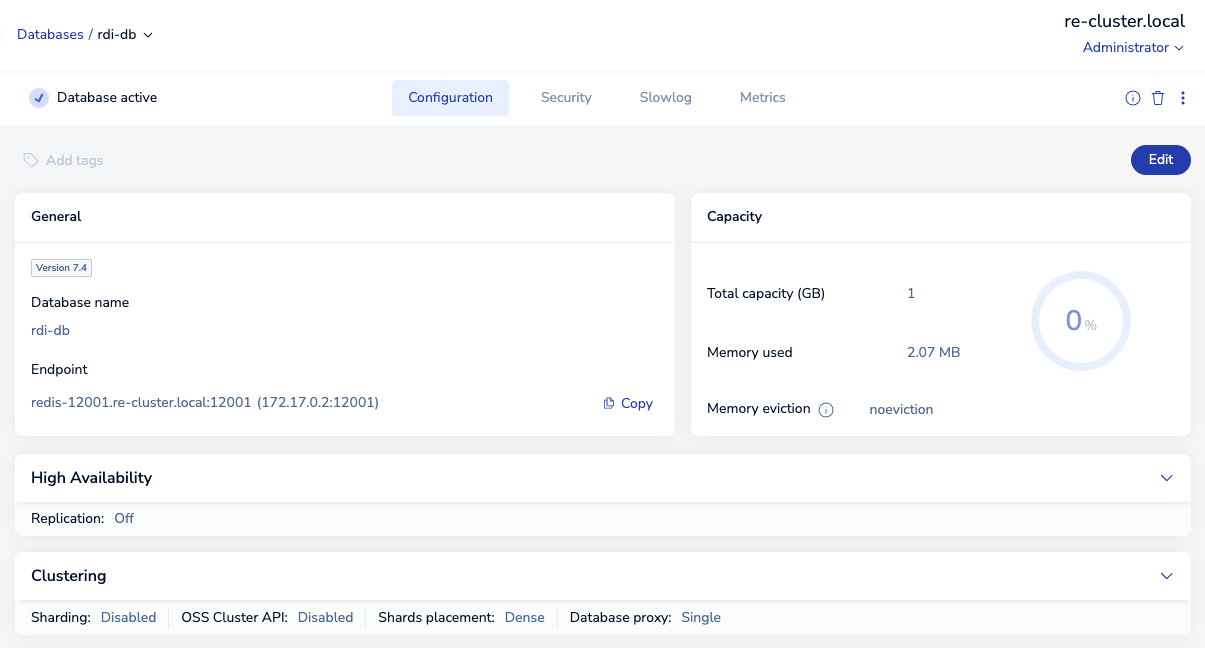Click the Total capacity value 1
Viewport: 1205px width, 648px height.
(911, 294)
